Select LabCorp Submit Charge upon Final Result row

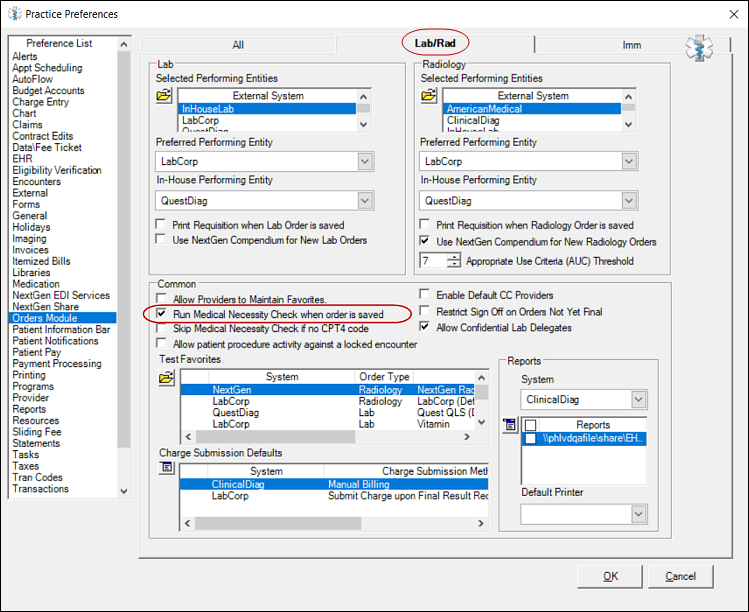[334, 496]
